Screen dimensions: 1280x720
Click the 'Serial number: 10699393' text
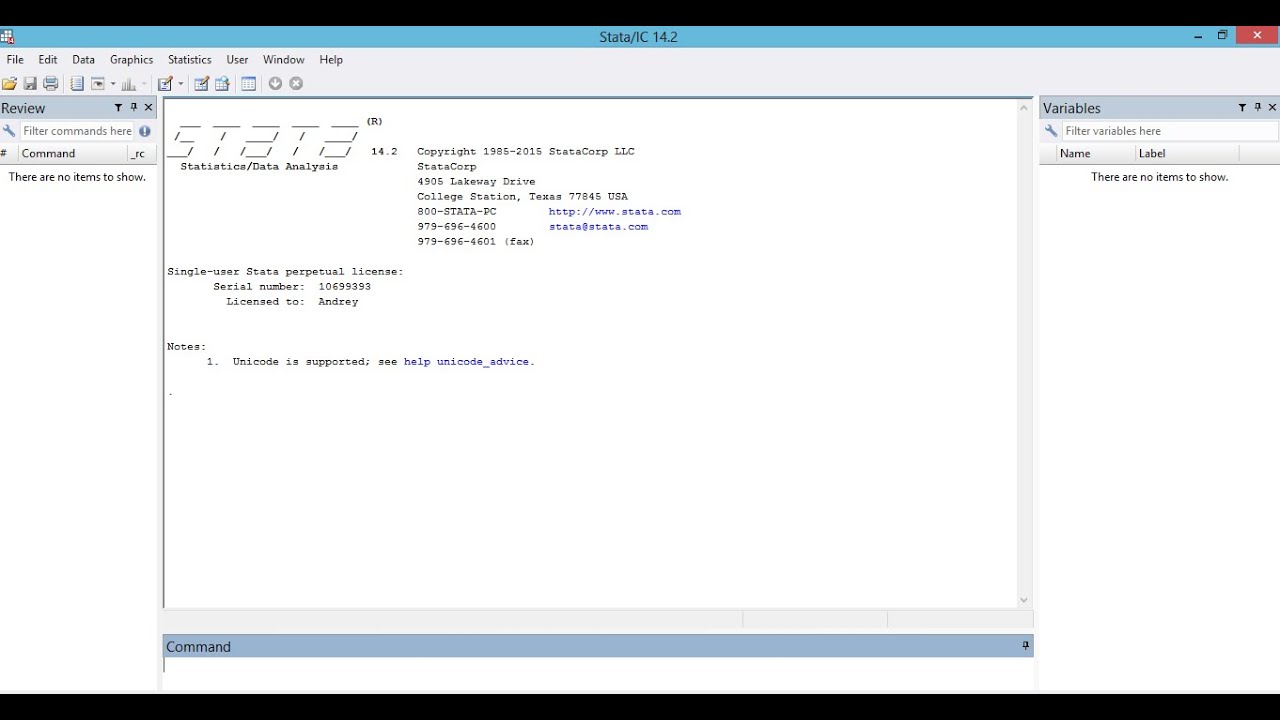(292, 287)
